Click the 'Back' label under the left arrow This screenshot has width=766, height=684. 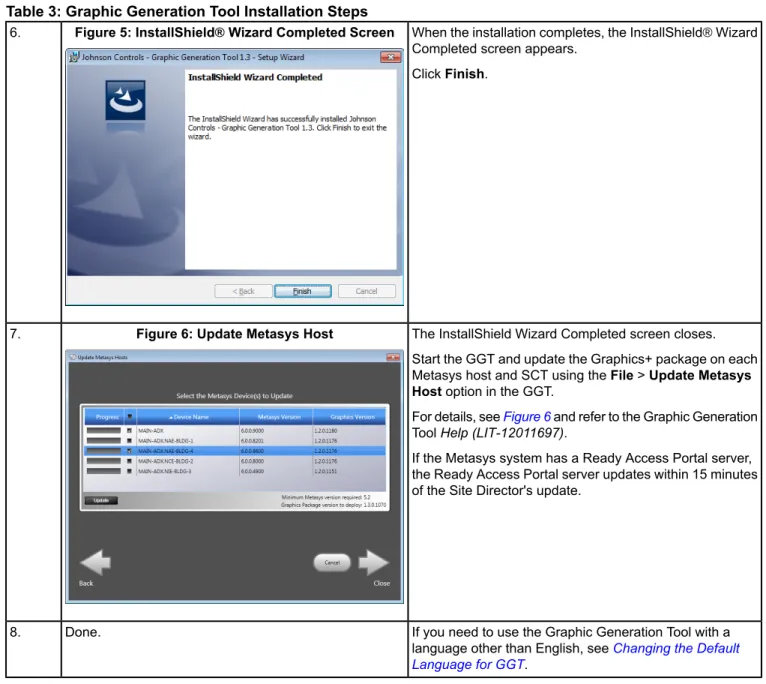coord(86,583)
